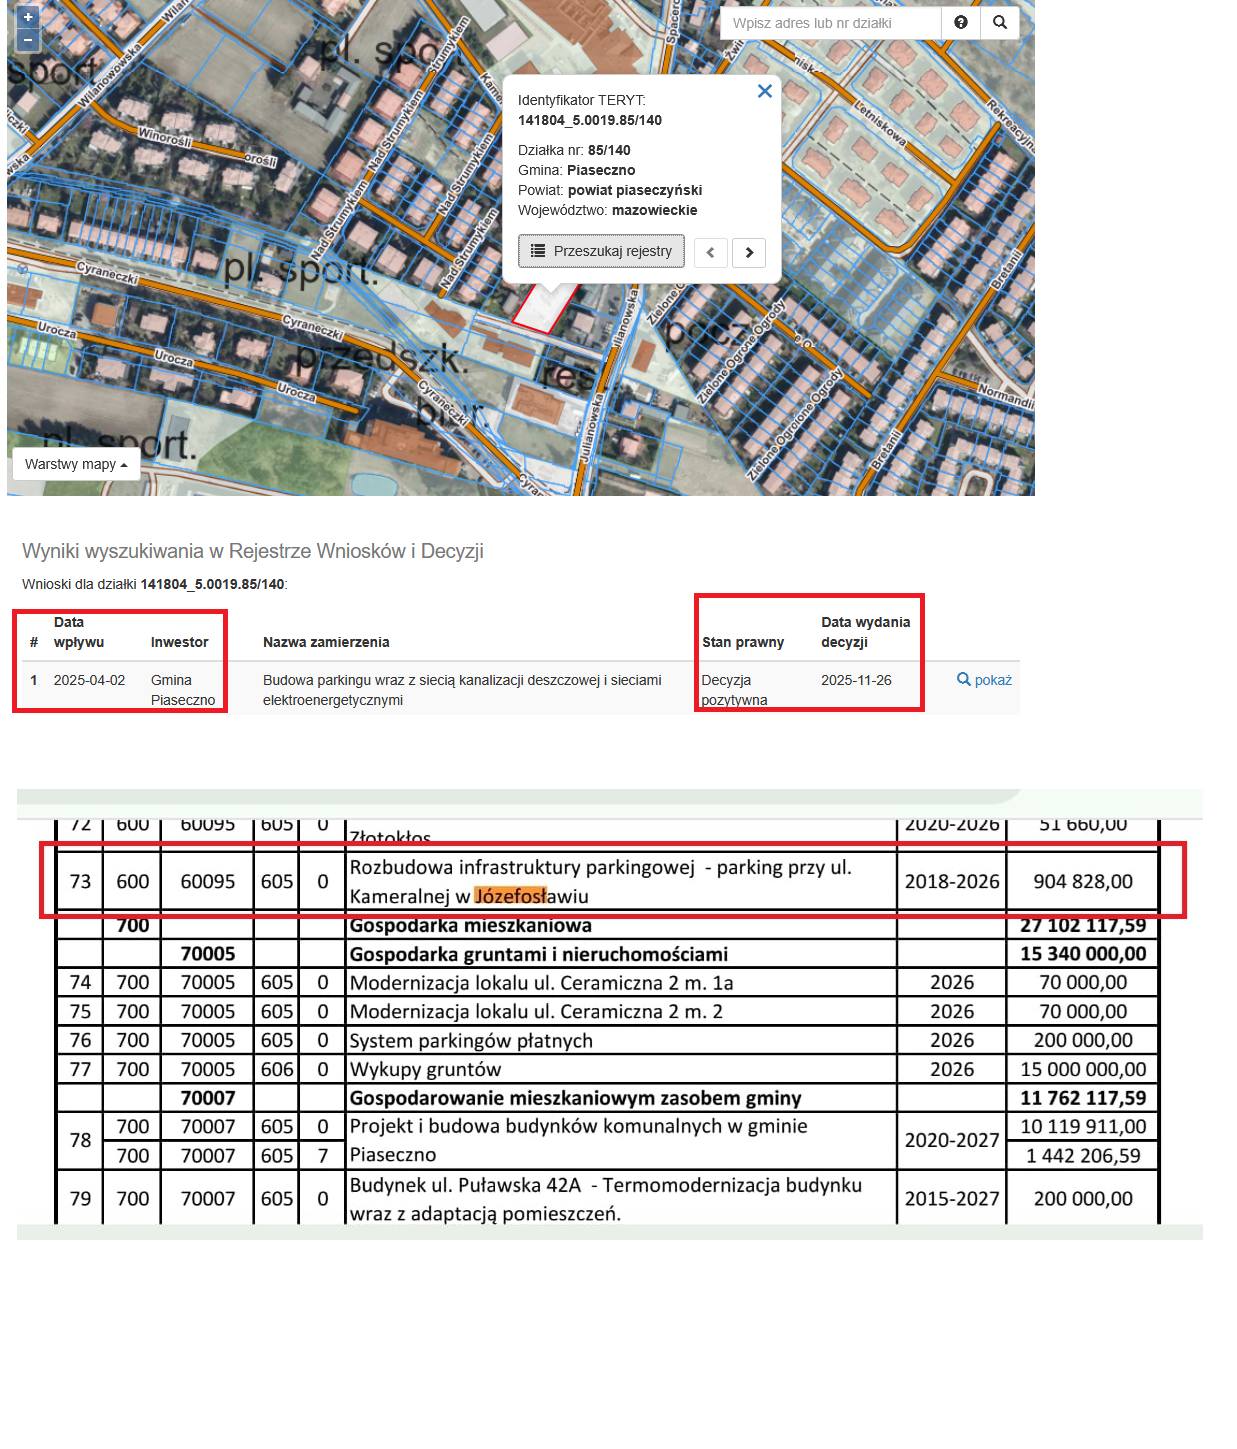1237x1449 pixels.
Task: Go to next parcel result arrow
Action: pos(749,252)
